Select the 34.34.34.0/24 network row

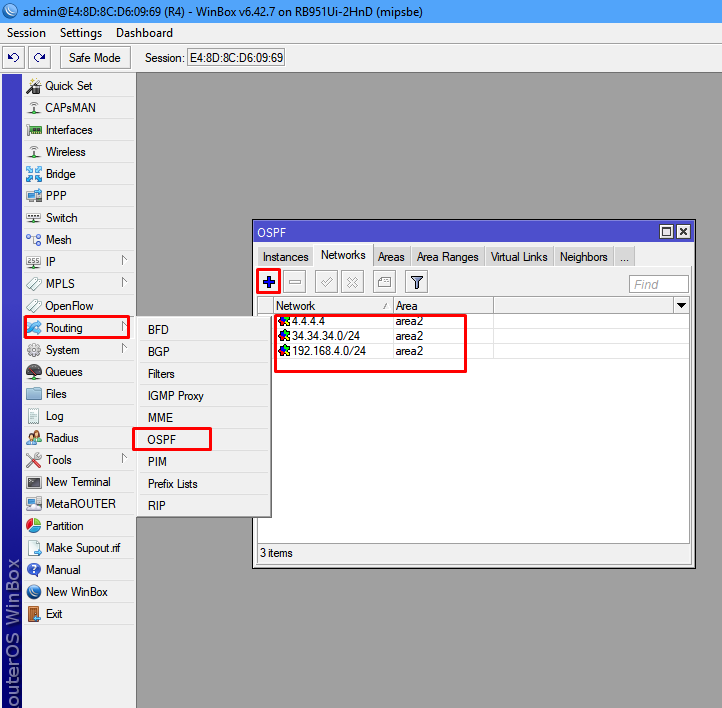[473, 336]
